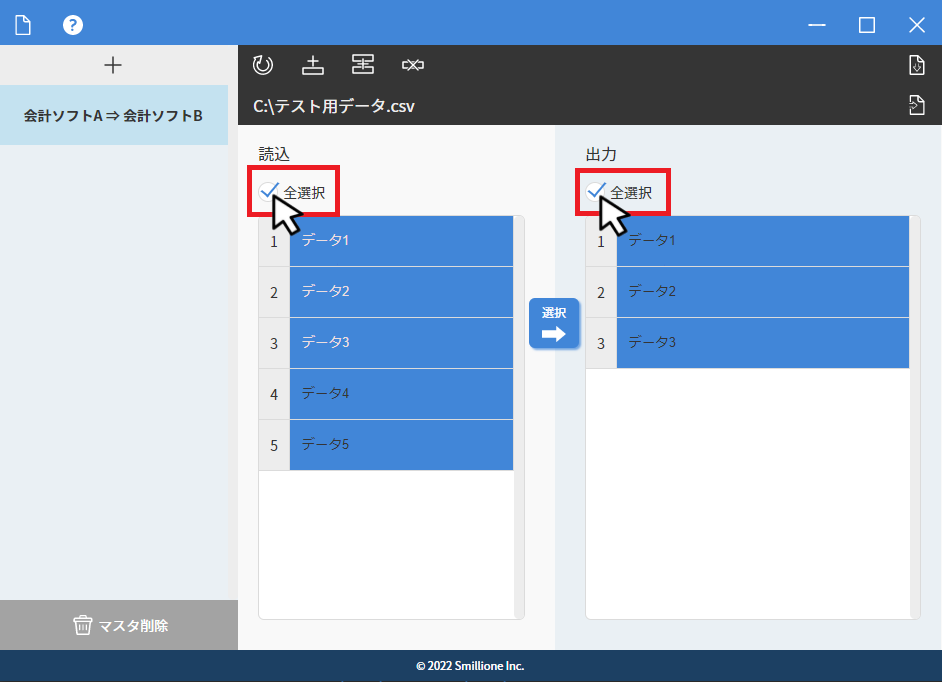Click the マスタ削除 button
Viewport: 942px width, 682px height.
coord(119,626)
